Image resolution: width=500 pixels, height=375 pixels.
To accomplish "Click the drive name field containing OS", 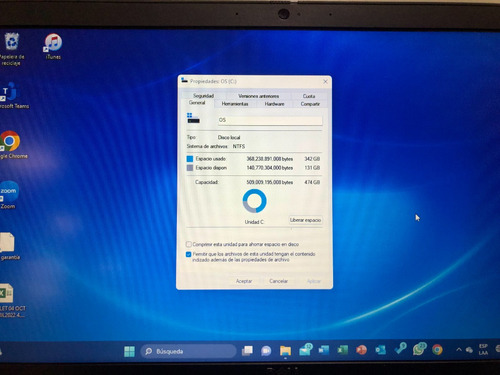I will coord(270,120).
